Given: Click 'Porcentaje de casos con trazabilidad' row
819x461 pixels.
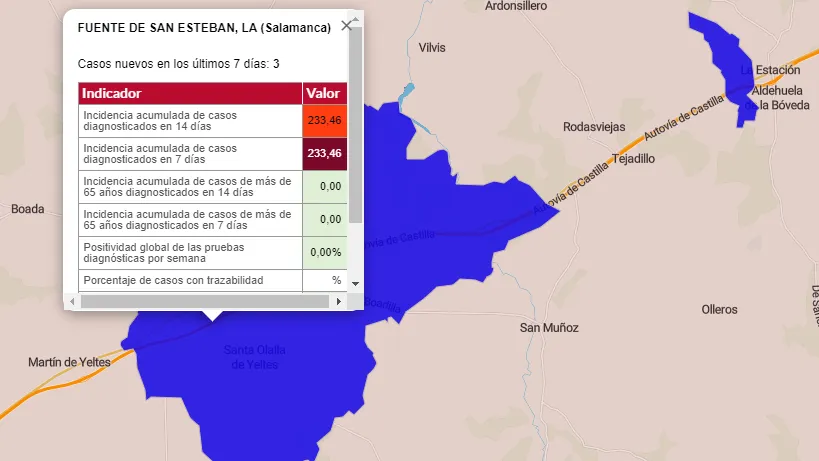Looking at the screenshot, I should [190, 280].
